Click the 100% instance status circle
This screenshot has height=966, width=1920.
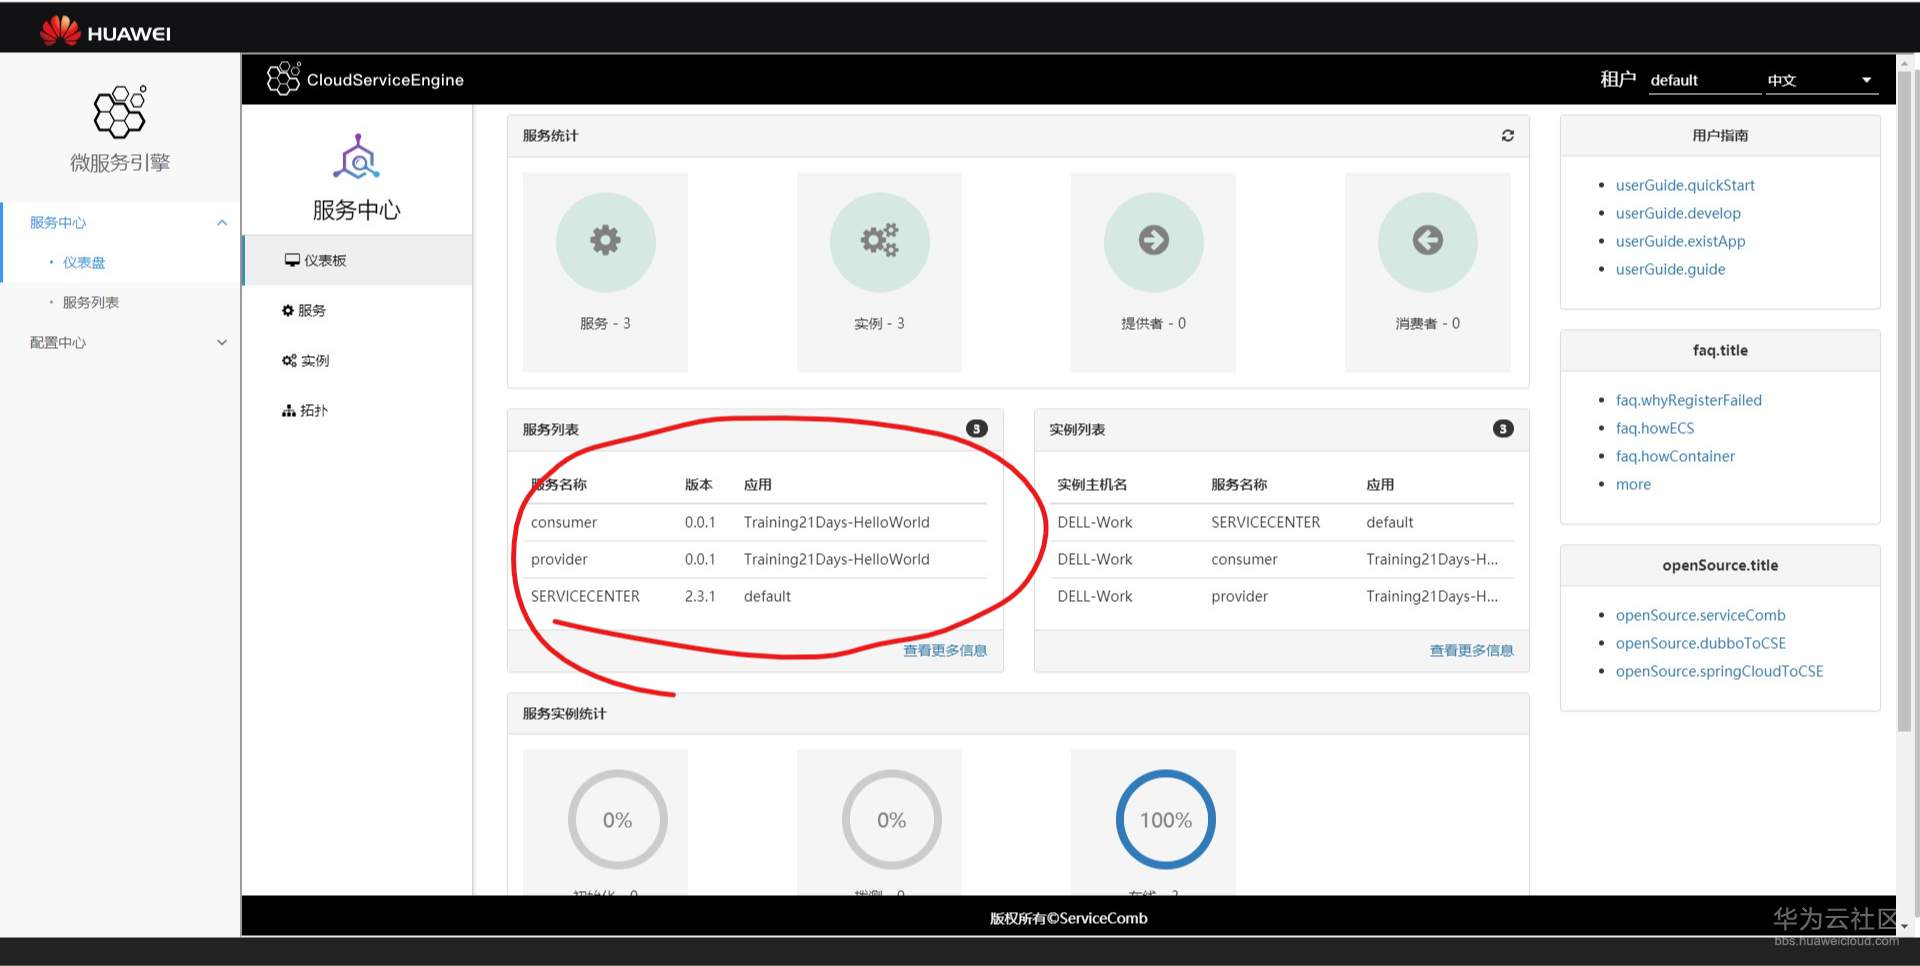1166,820
